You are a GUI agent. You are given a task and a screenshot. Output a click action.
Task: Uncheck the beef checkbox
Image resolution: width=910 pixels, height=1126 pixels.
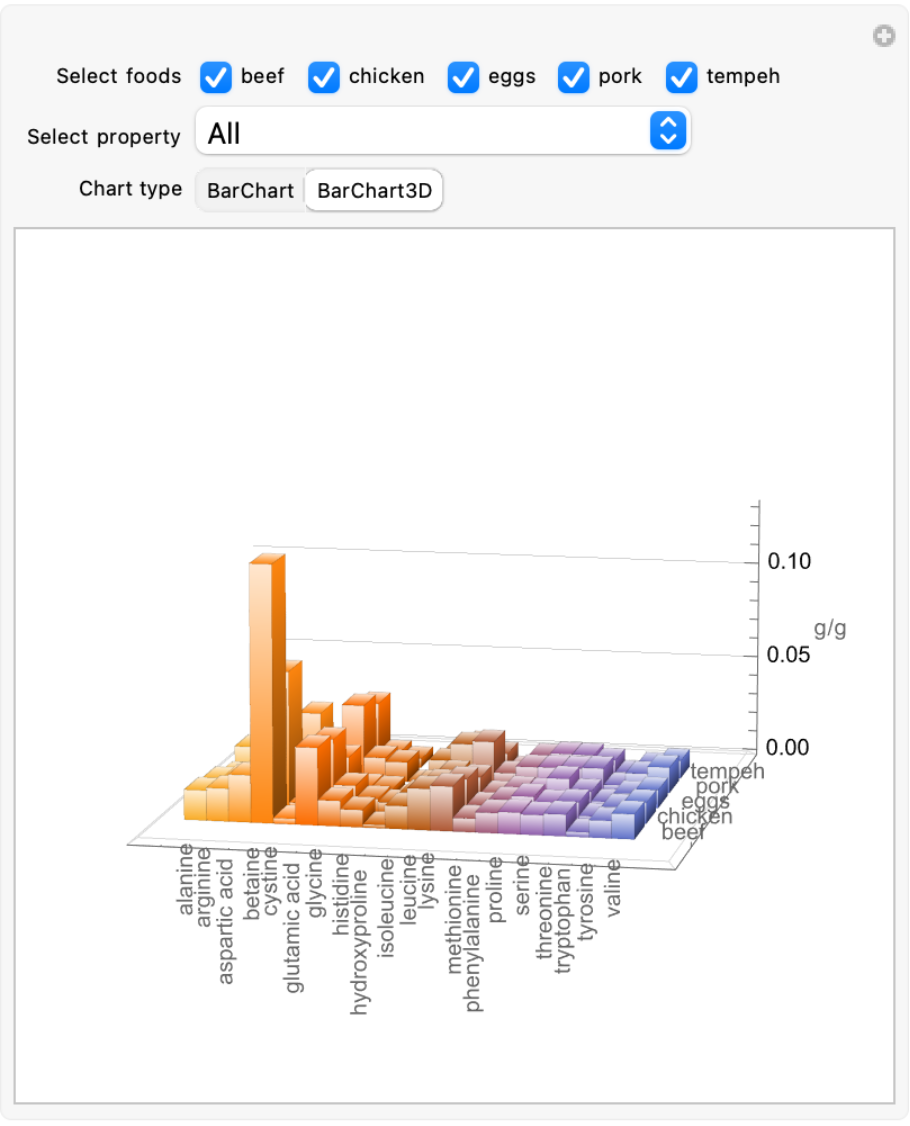pyautogui.click(x=216, y=77)
